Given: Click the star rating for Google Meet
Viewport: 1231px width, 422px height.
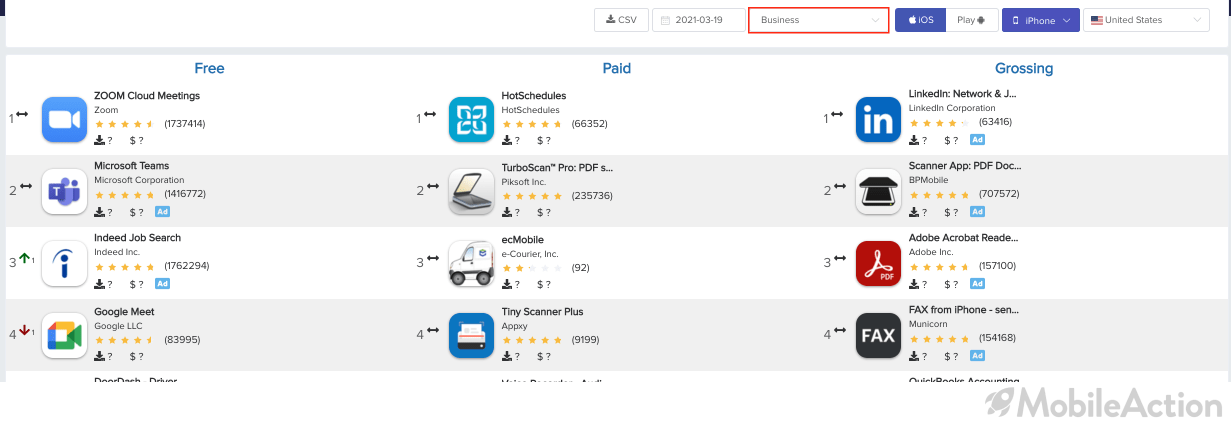Looking at the screenshot, I should 124,340.
